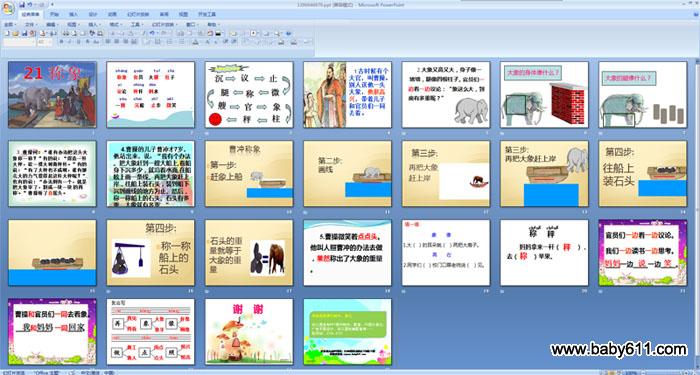Screen dimensions: 700x375
Task: Click the vertical scrollbar of slide sorter
Action: 697,214
